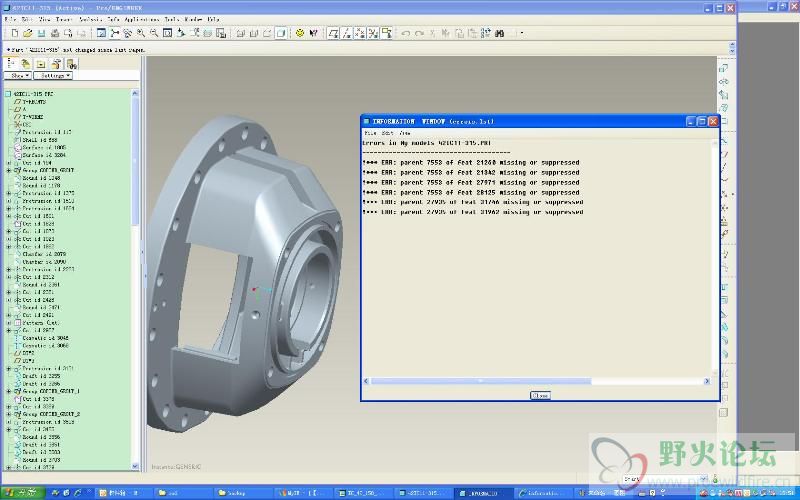The image size is (800, 500).
Task: Open File menu in Information Window
Action: click(370, 133)
